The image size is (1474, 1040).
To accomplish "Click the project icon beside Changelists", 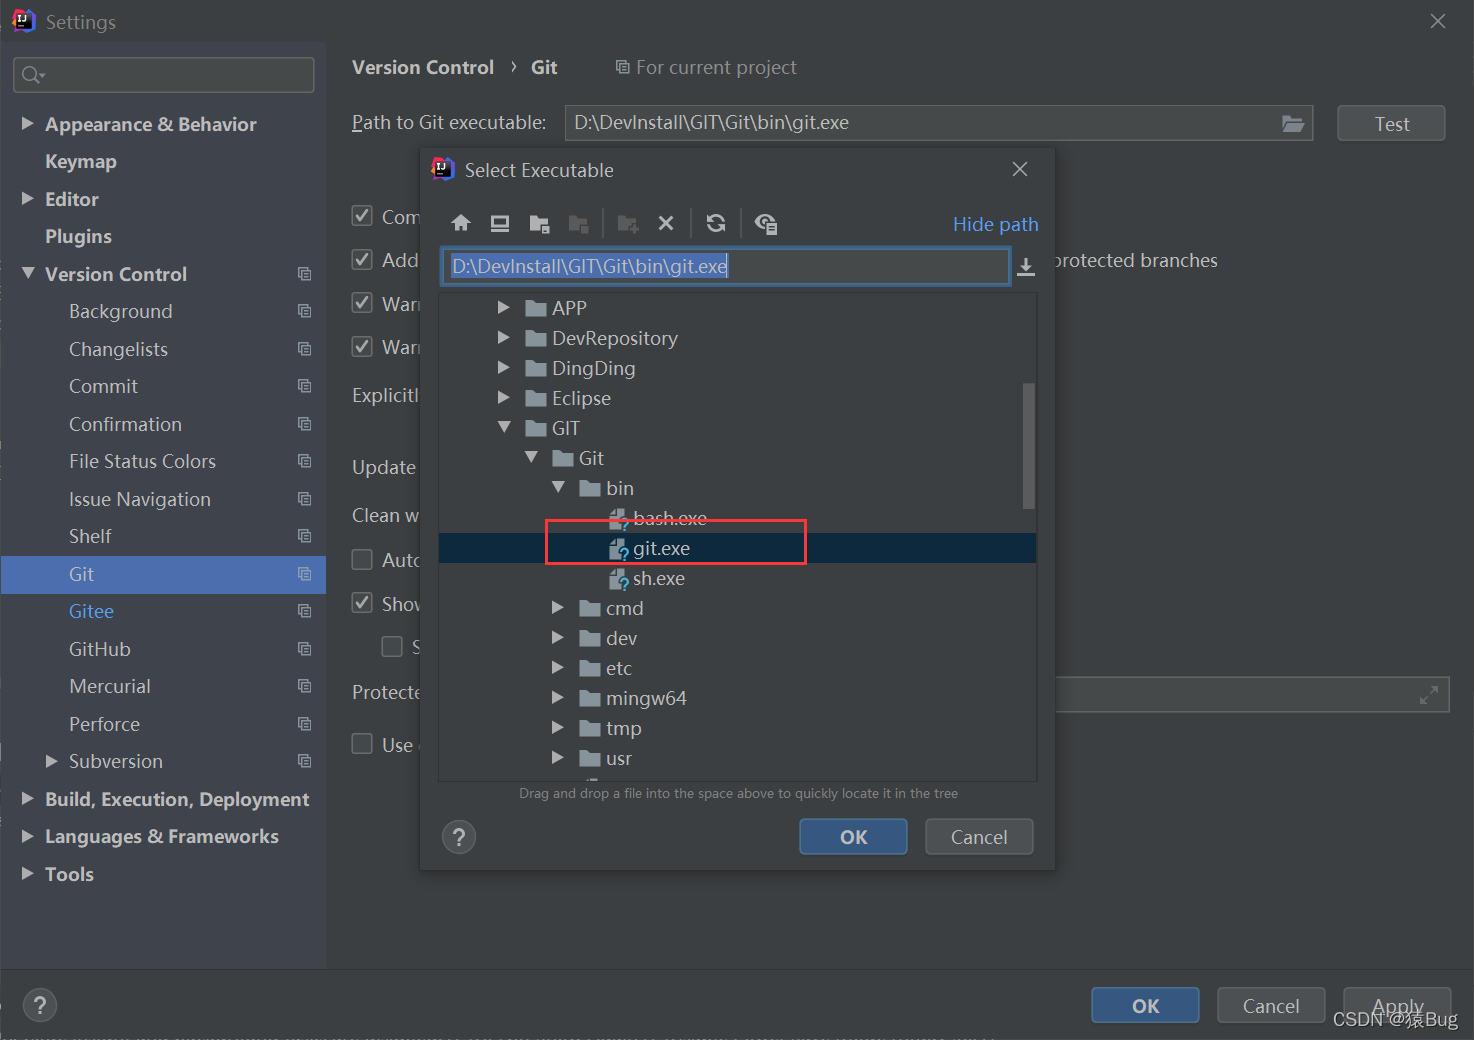I will coord(304,349).
